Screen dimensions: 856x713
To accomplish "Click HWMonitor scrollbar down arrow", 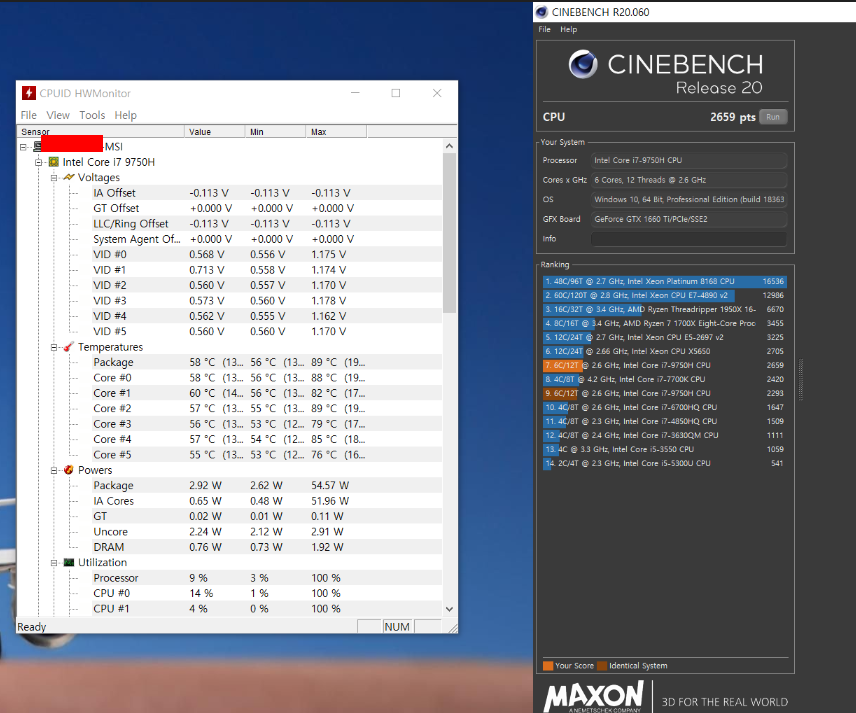I will pyautogui.click(x=449, y=609).
